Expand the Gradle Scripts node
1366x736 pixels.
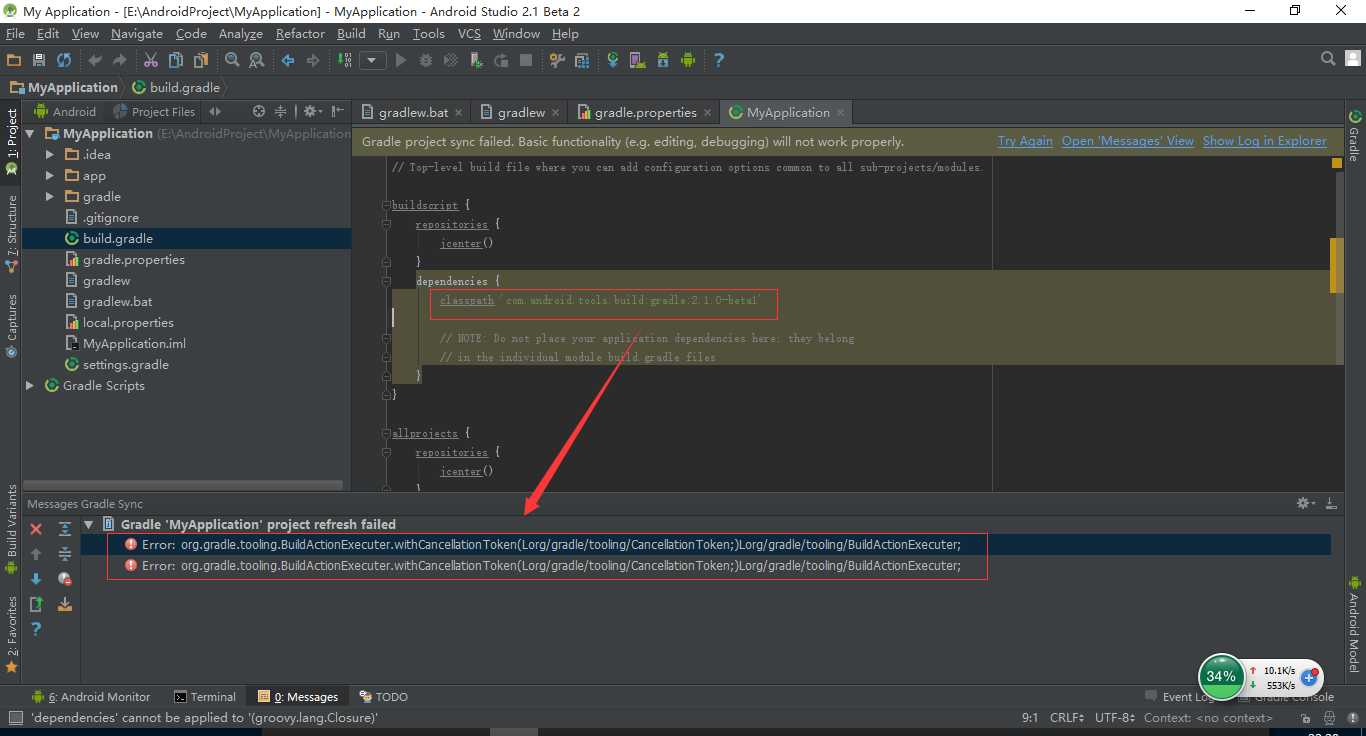point(30,385)
